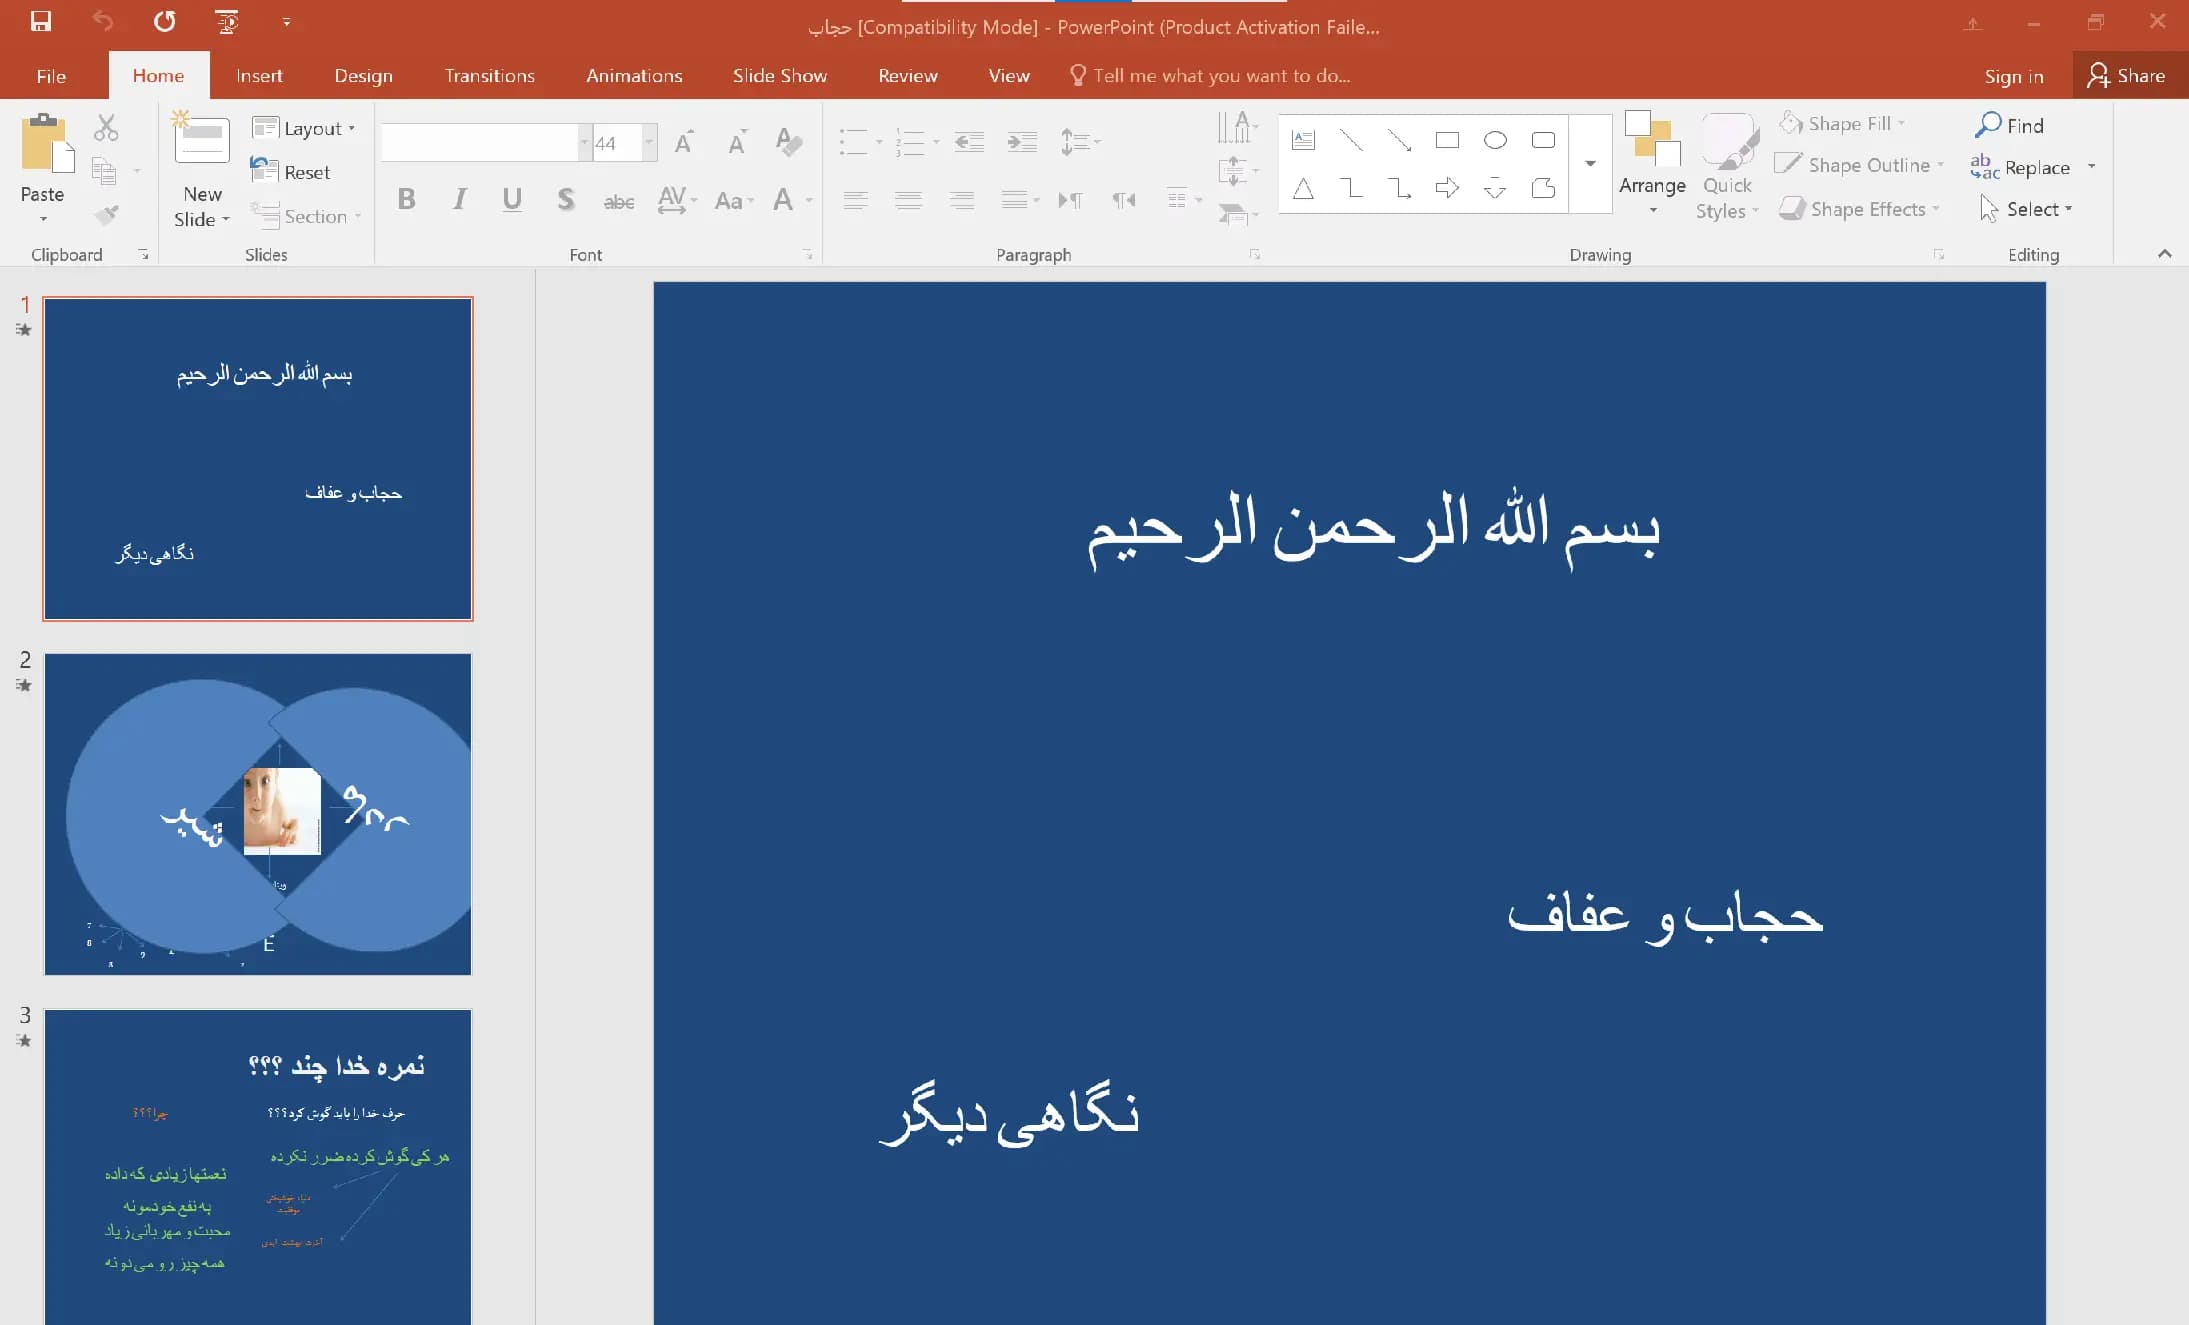Switch to the Slide Show tab
2189x1325 pixels.
click(x=779, y=76)
